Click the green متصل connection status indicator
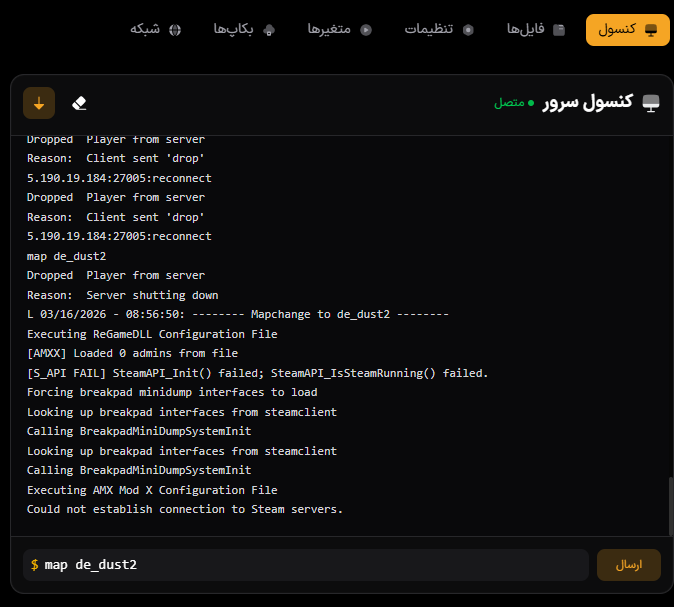 [x=514, y=103]
